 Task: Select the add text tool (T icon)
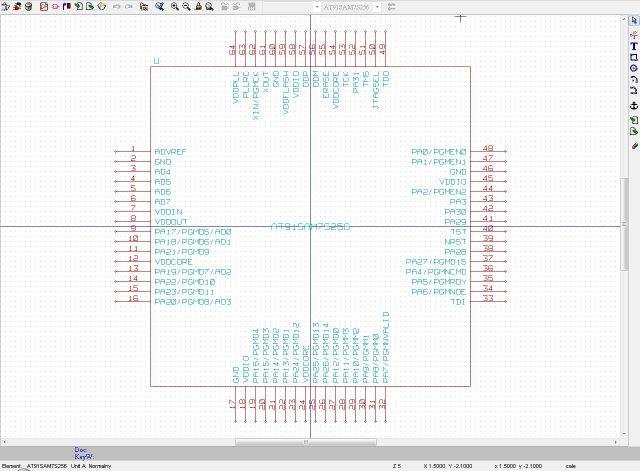633,47
